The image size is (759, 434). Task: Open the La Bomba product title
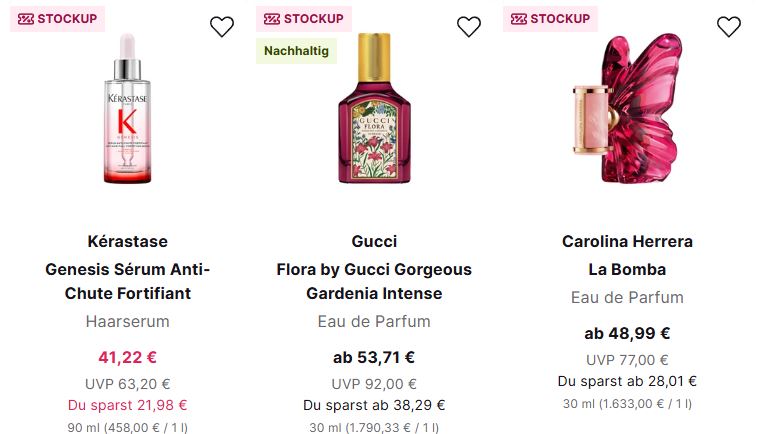pos(627,270)
